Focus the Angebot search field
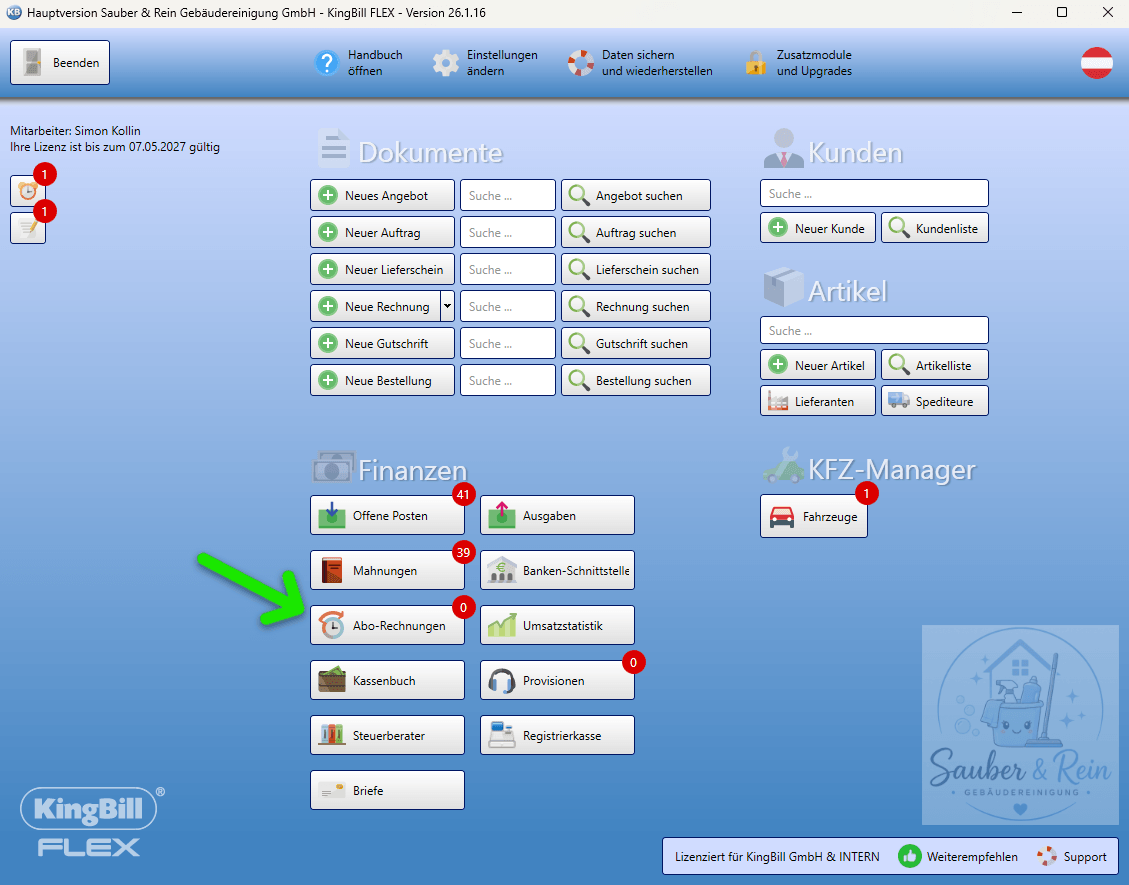The image size is (1129, 885). (x=508, y=195)
